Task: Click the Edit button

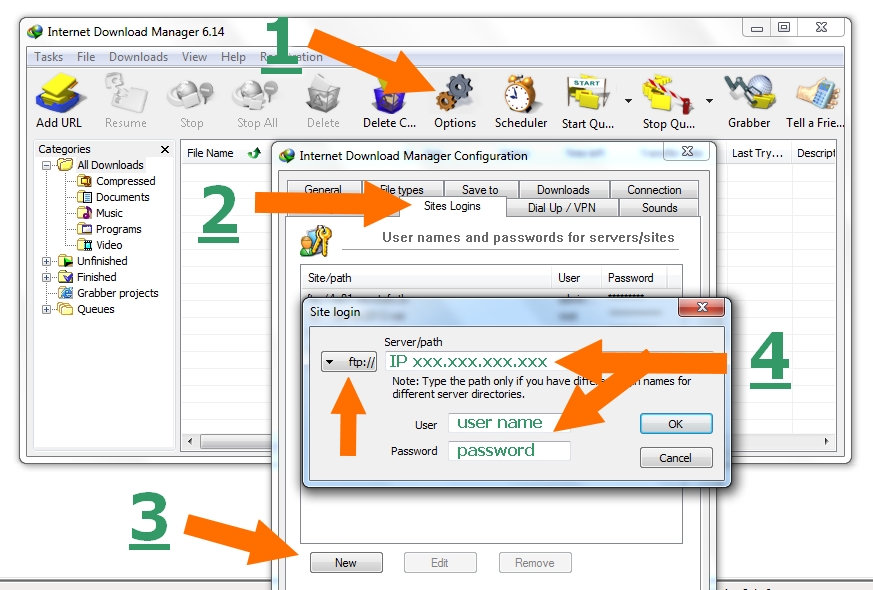Action: (x=440, y=563)
